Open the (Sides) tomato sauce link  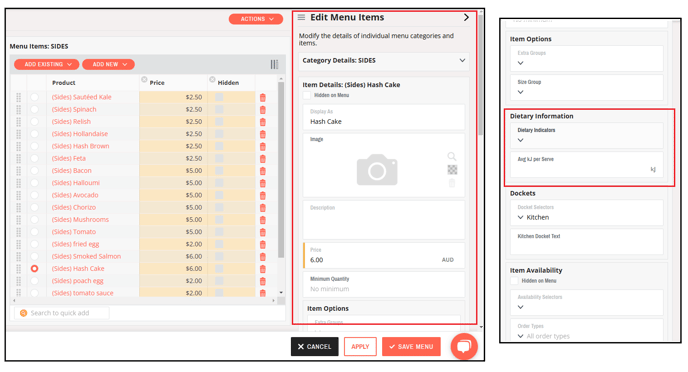(x=82, y=293)
